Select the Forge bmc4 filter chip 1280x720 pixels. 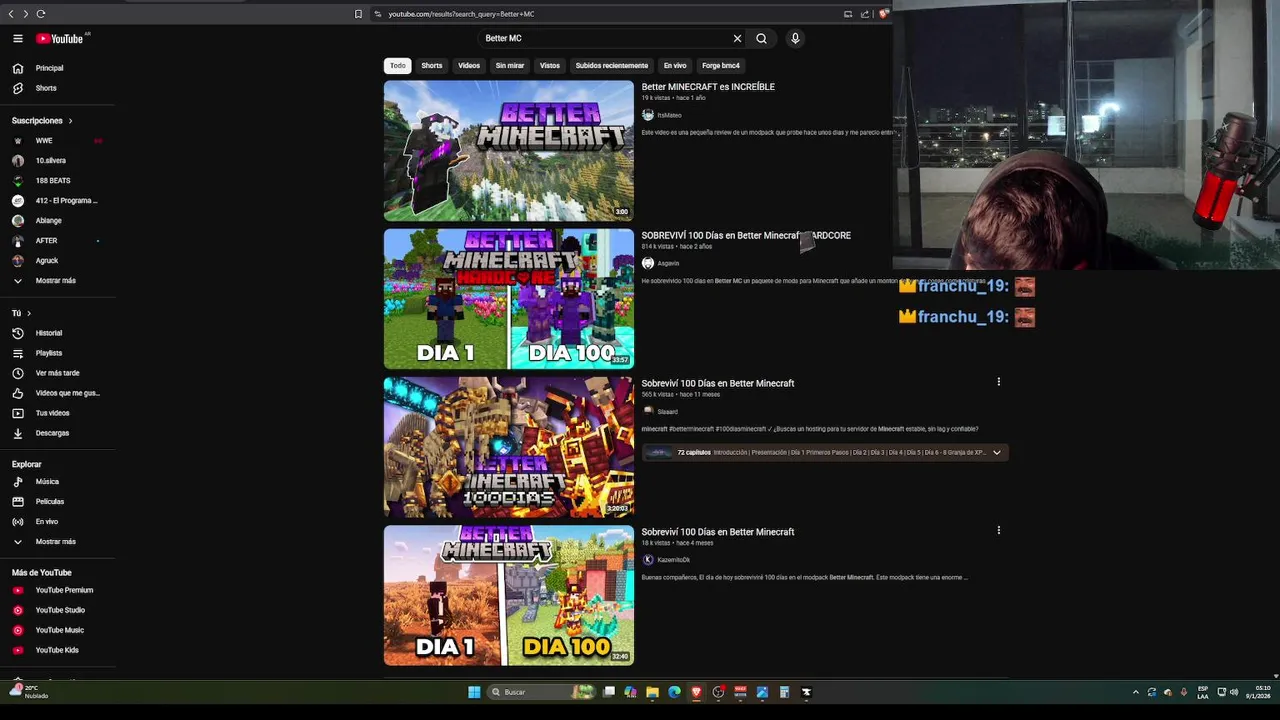pos(721,66)
